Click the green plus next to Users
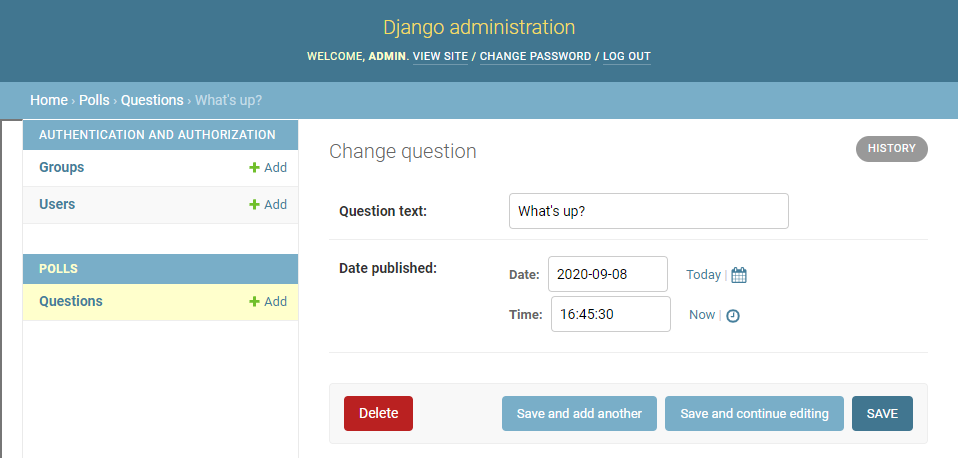The height and width of the screenshot is (458, 958). click(254, 205)
